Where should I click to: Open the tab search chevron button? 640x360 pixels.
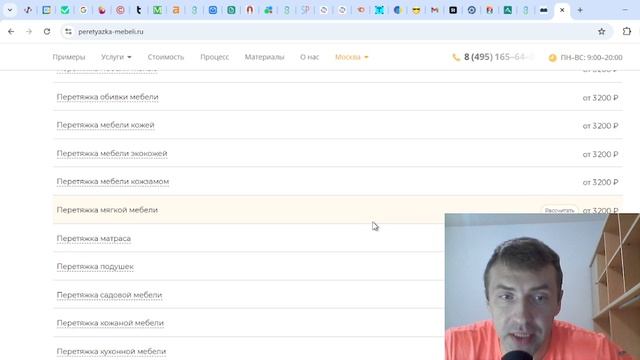(x=10, y=10)
